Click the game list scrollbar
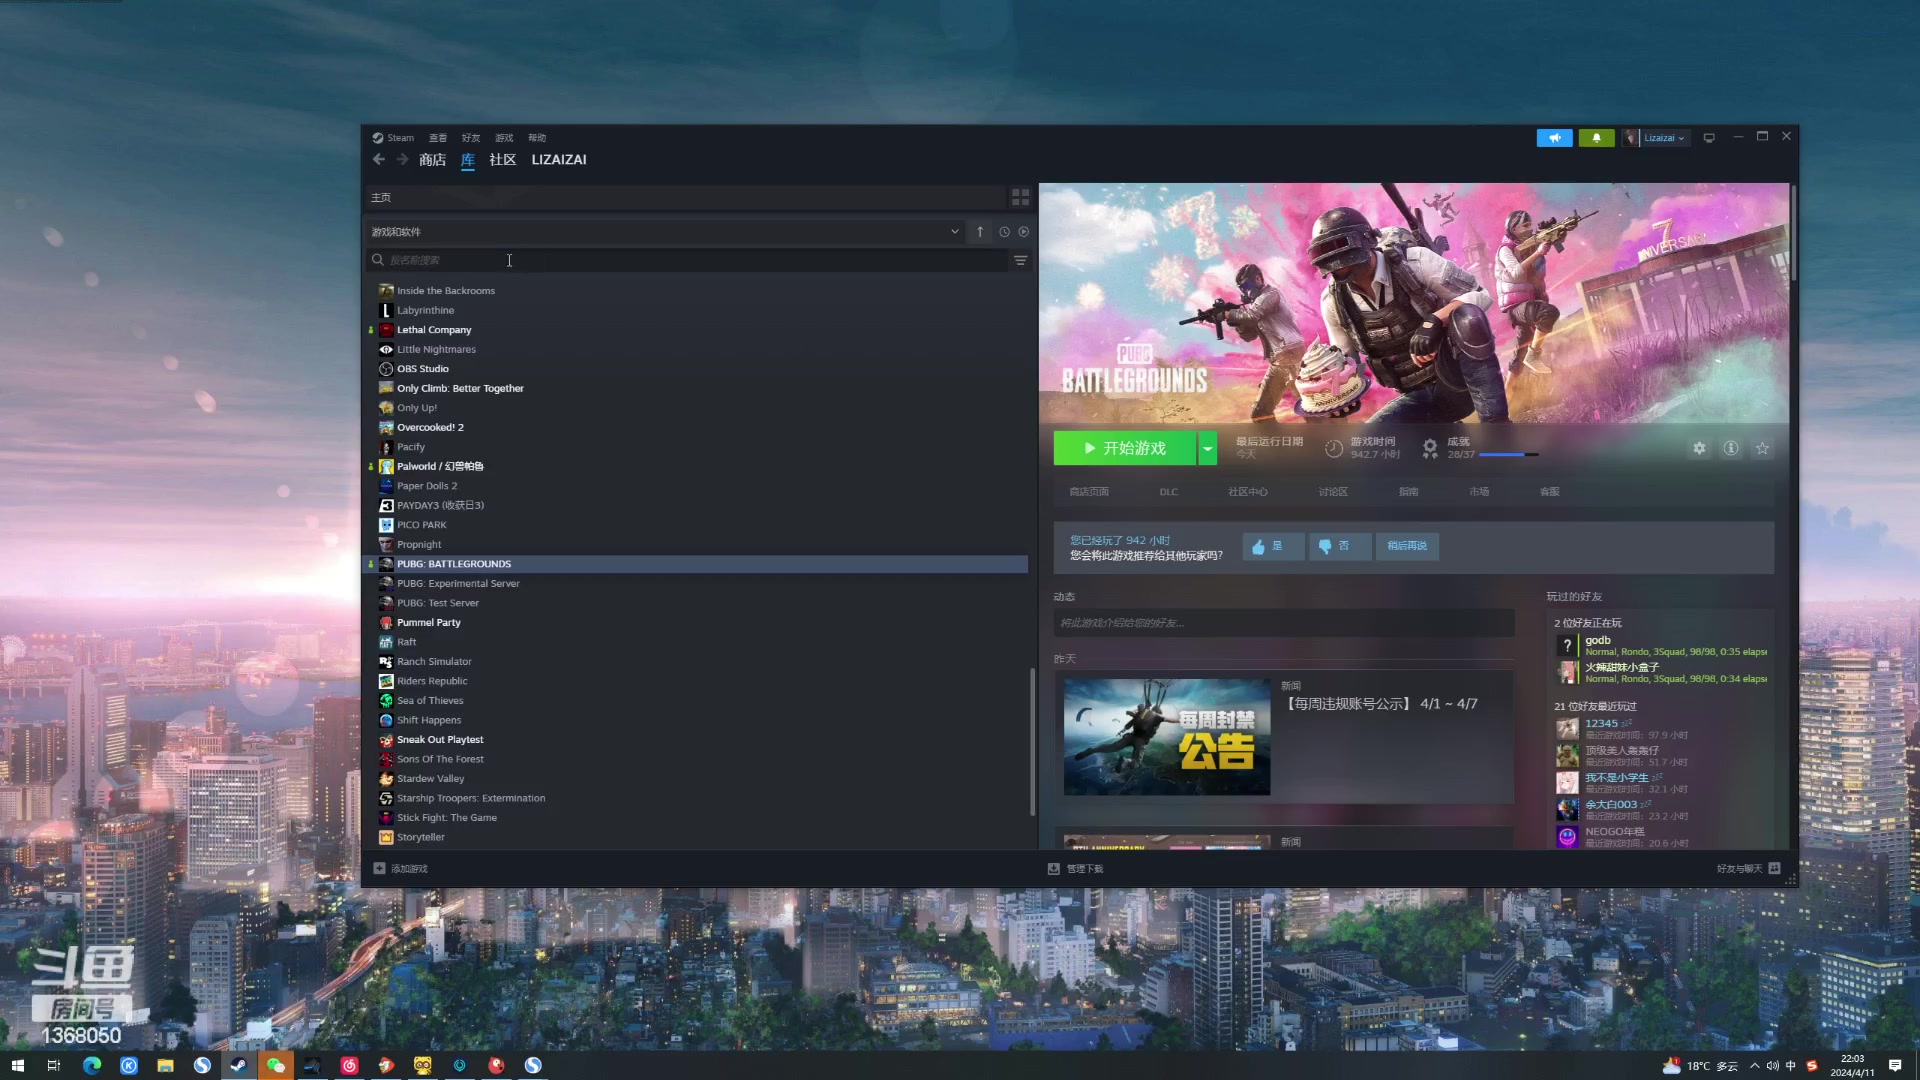1920x1080 pixels. coord(1032,741)
